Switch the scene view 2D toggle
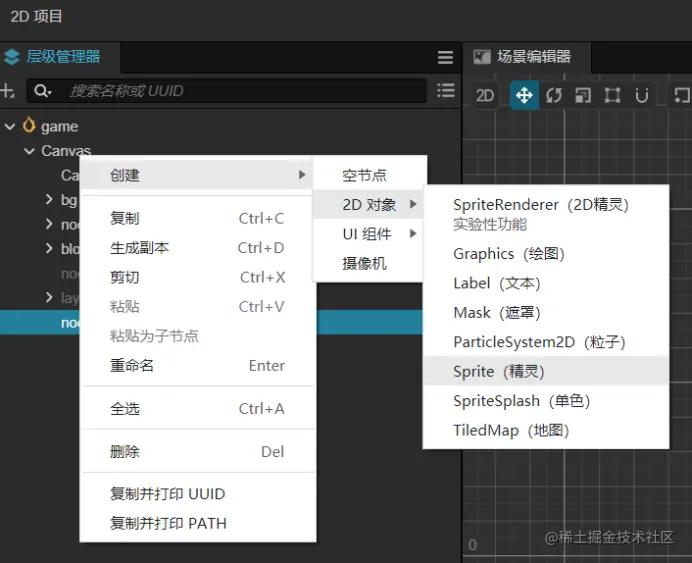The image size is (692, 563). [x=485, y=95]
